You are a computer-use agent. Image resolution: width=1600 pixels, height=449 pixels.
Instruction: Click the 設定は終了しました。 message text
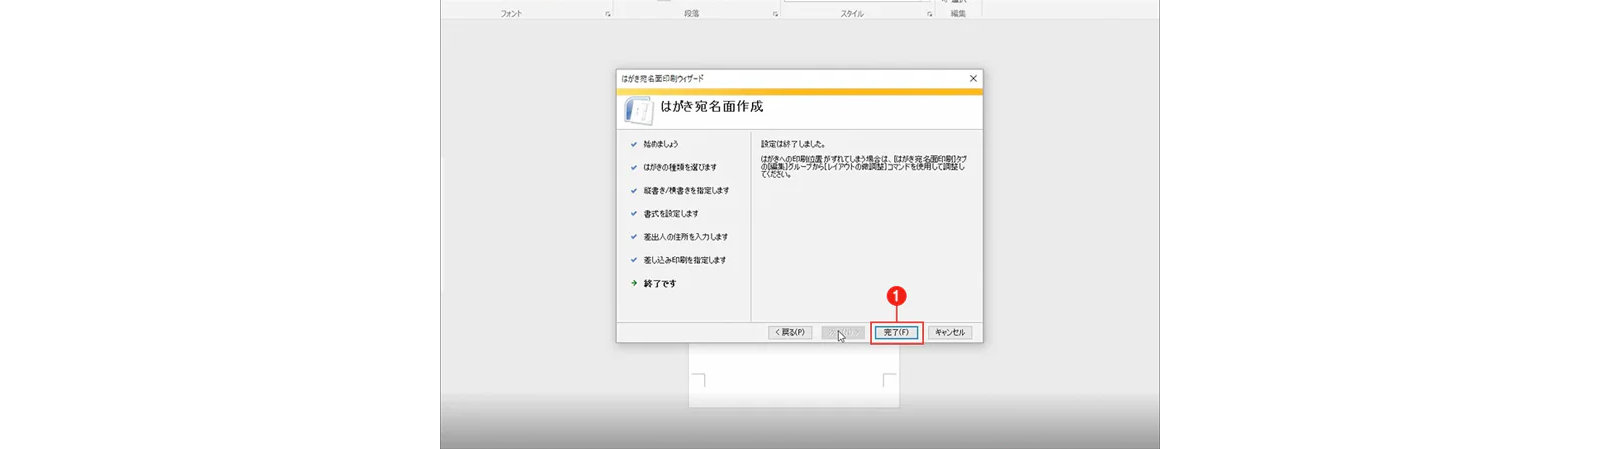click(793, 144)
